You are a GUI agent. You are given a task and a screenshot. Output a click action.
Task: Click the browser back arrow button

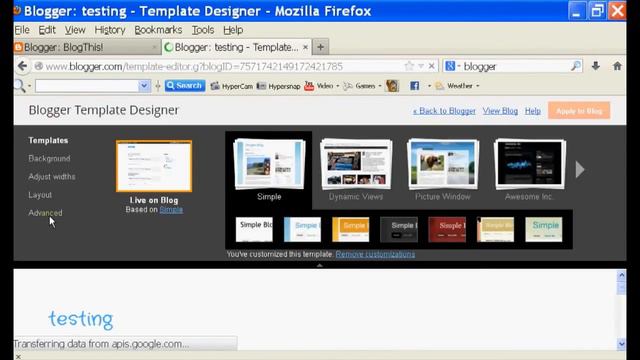(22, 66)
